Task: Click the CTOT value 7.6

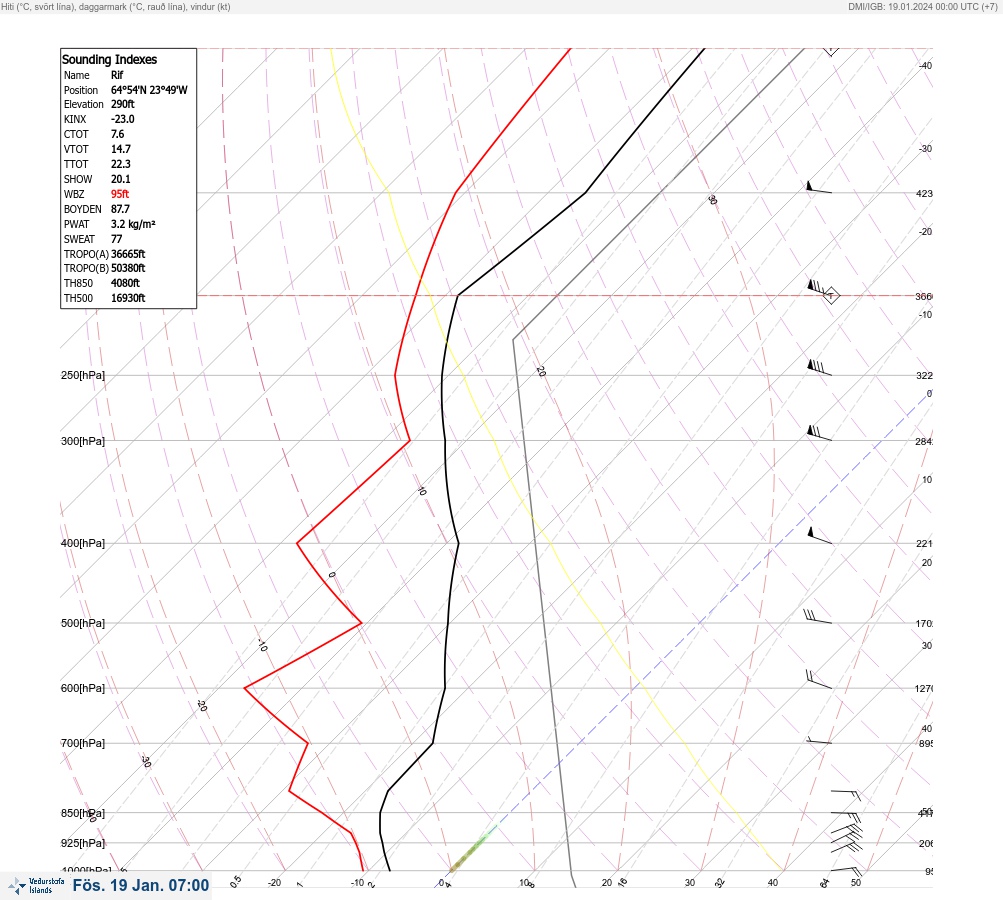Action: click(118, 134)
